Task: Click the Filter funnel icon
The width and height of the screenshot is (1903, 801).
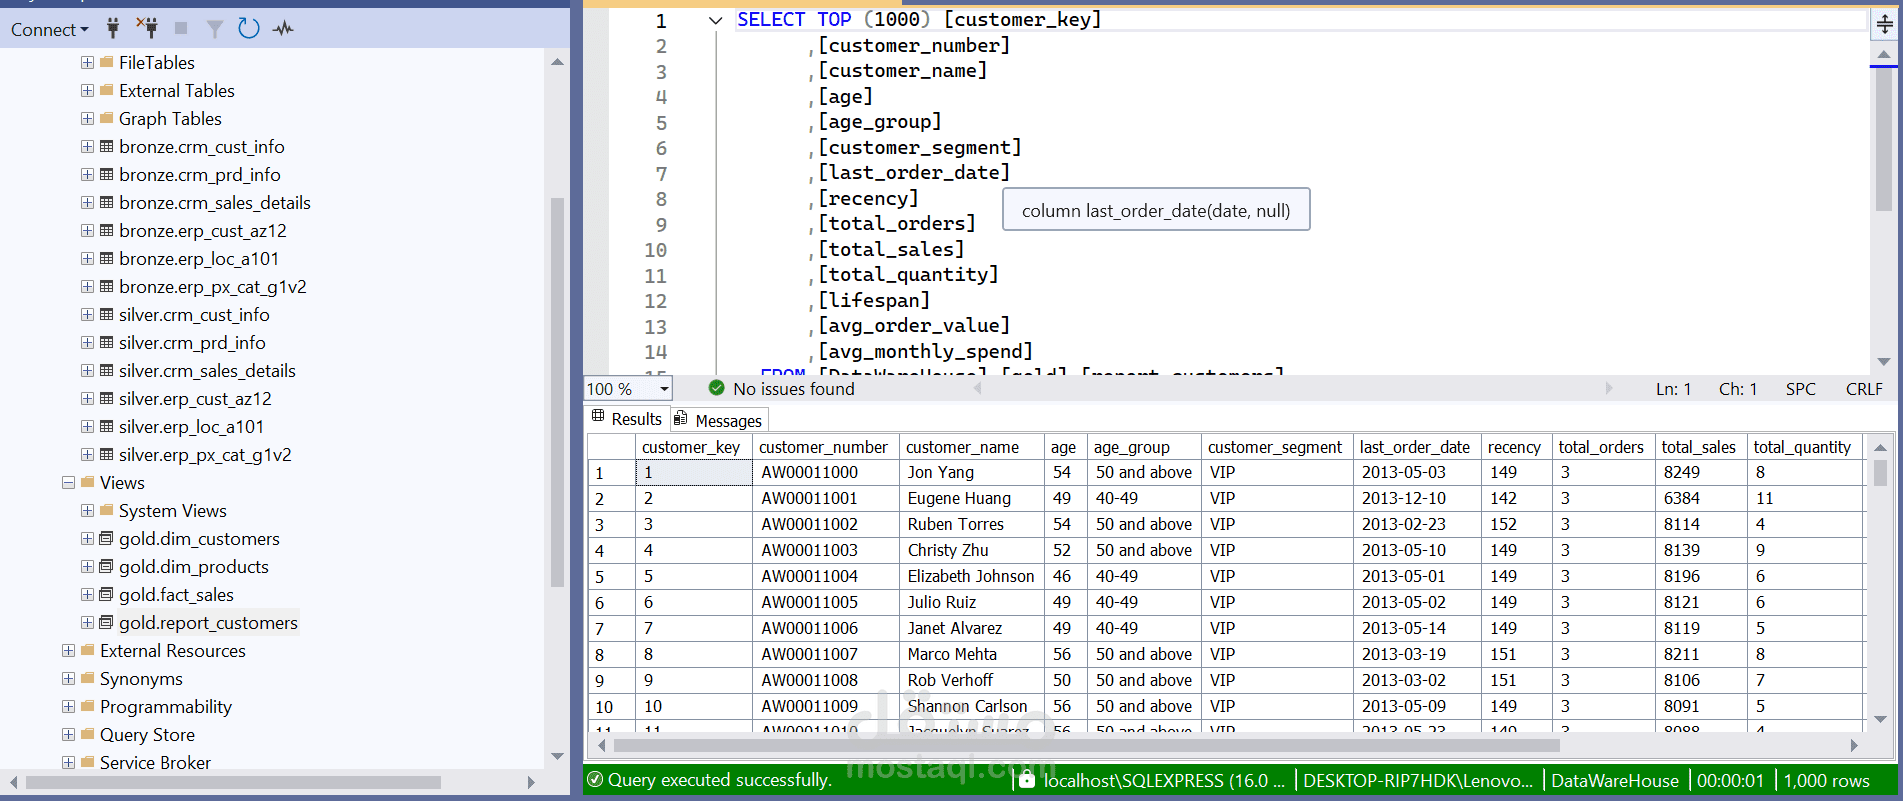Action: click(214, 29)
